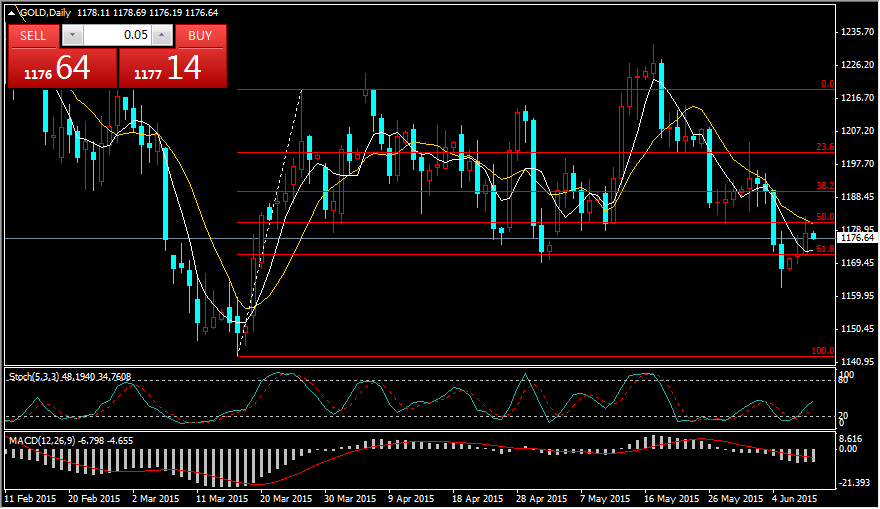Click the BUY button

click(x=200, y=35)
